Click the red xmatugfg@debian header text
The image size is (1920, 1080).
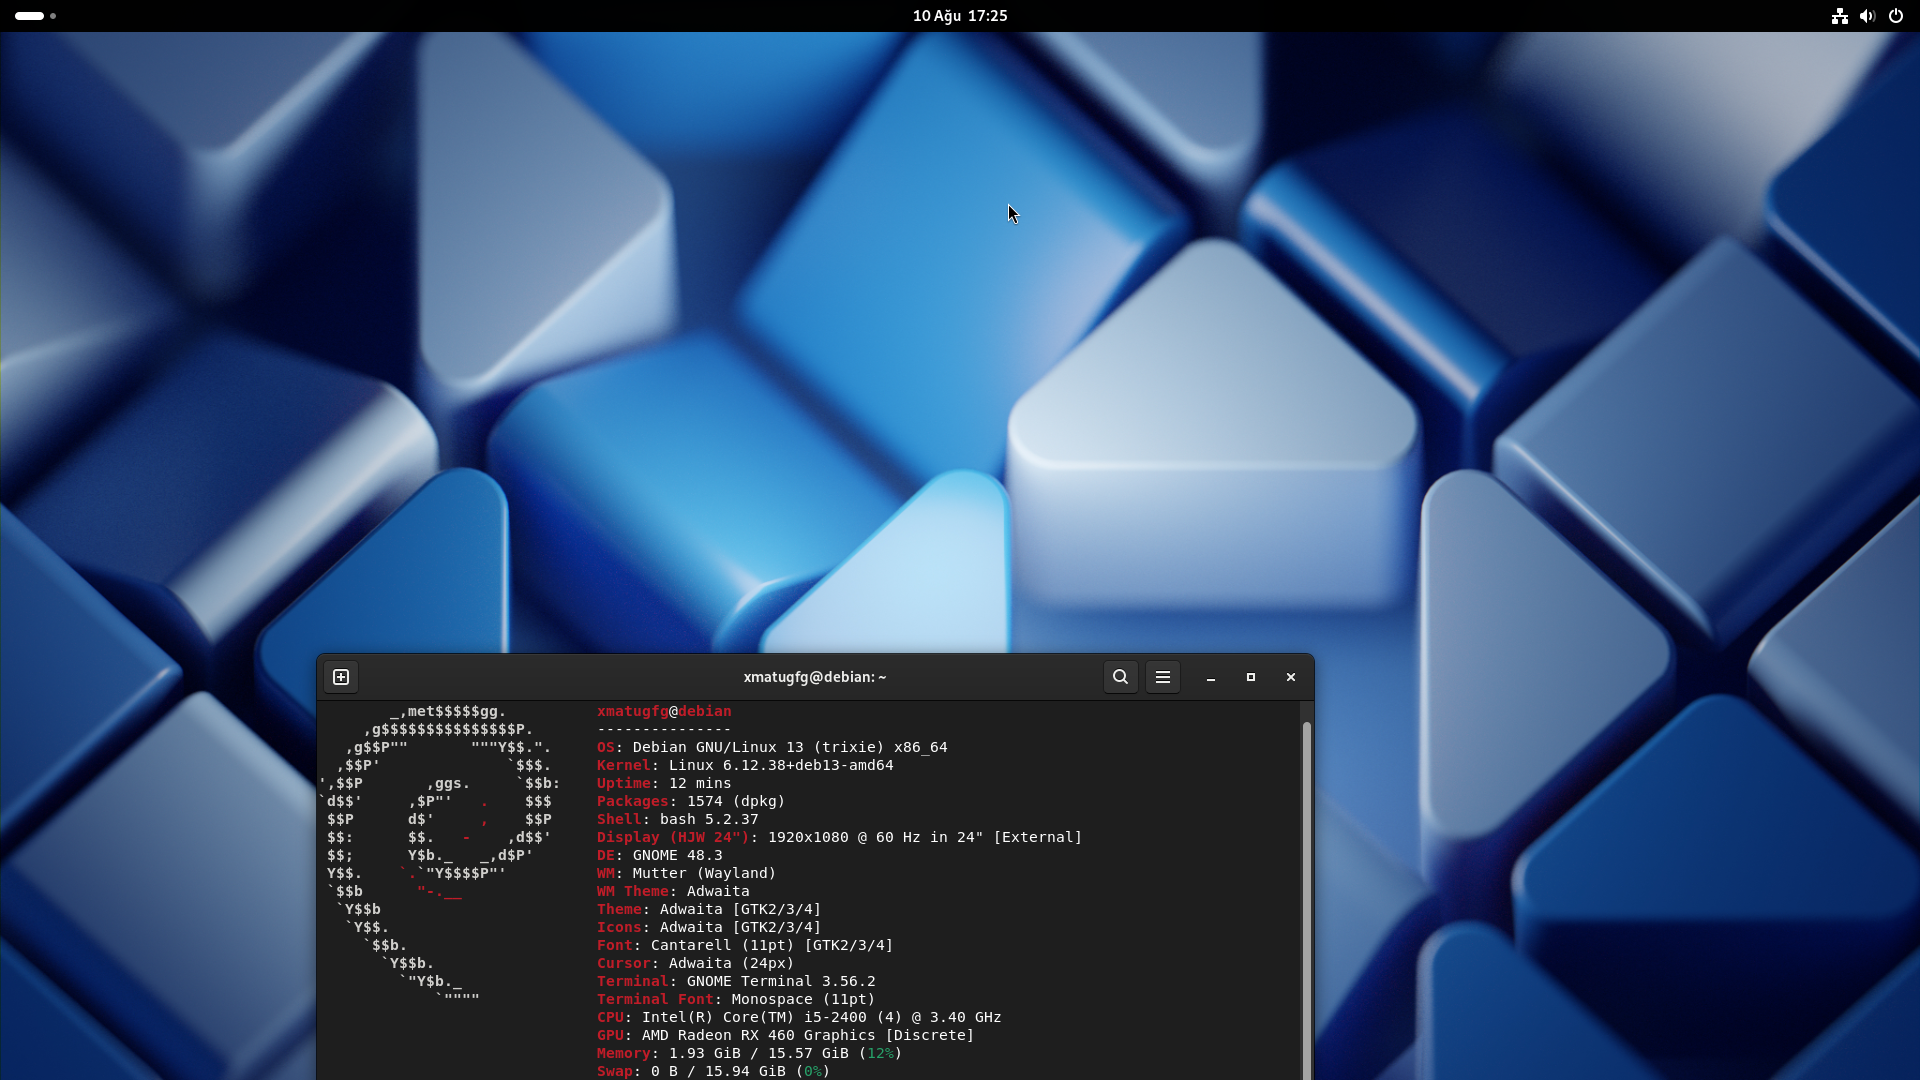click(663, 711)
